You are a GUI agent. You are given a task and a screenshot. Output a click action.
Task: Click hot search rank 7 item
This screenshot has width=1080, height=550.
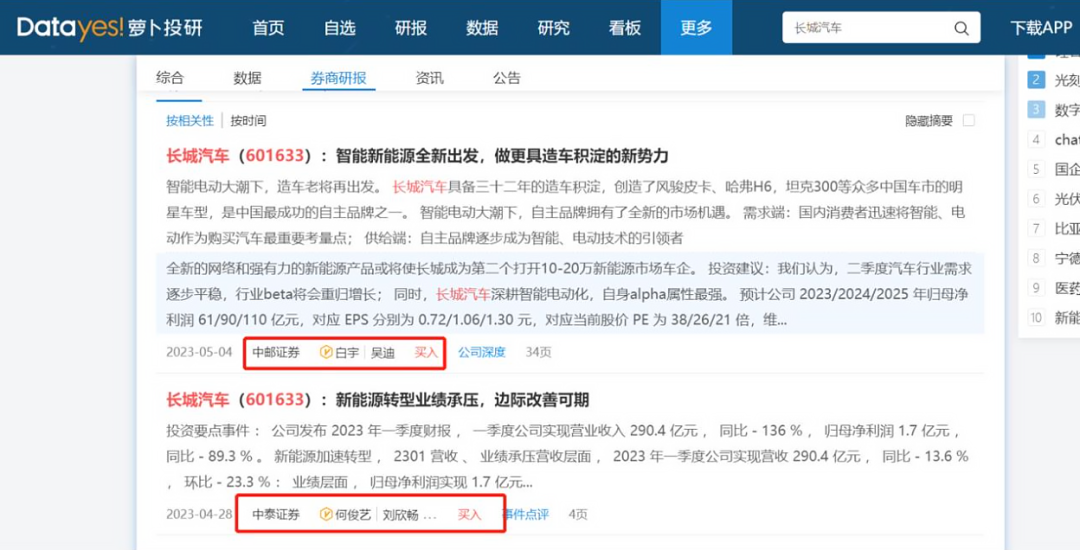[1053, 228]
